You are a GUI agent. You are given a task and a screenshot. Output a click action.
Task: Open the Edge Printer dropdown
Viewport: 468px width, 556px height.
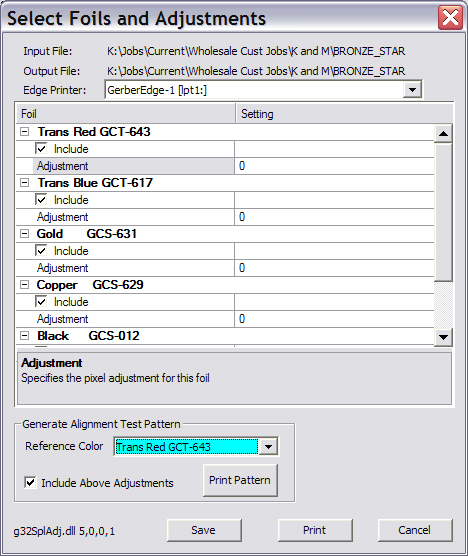[412, 90]
